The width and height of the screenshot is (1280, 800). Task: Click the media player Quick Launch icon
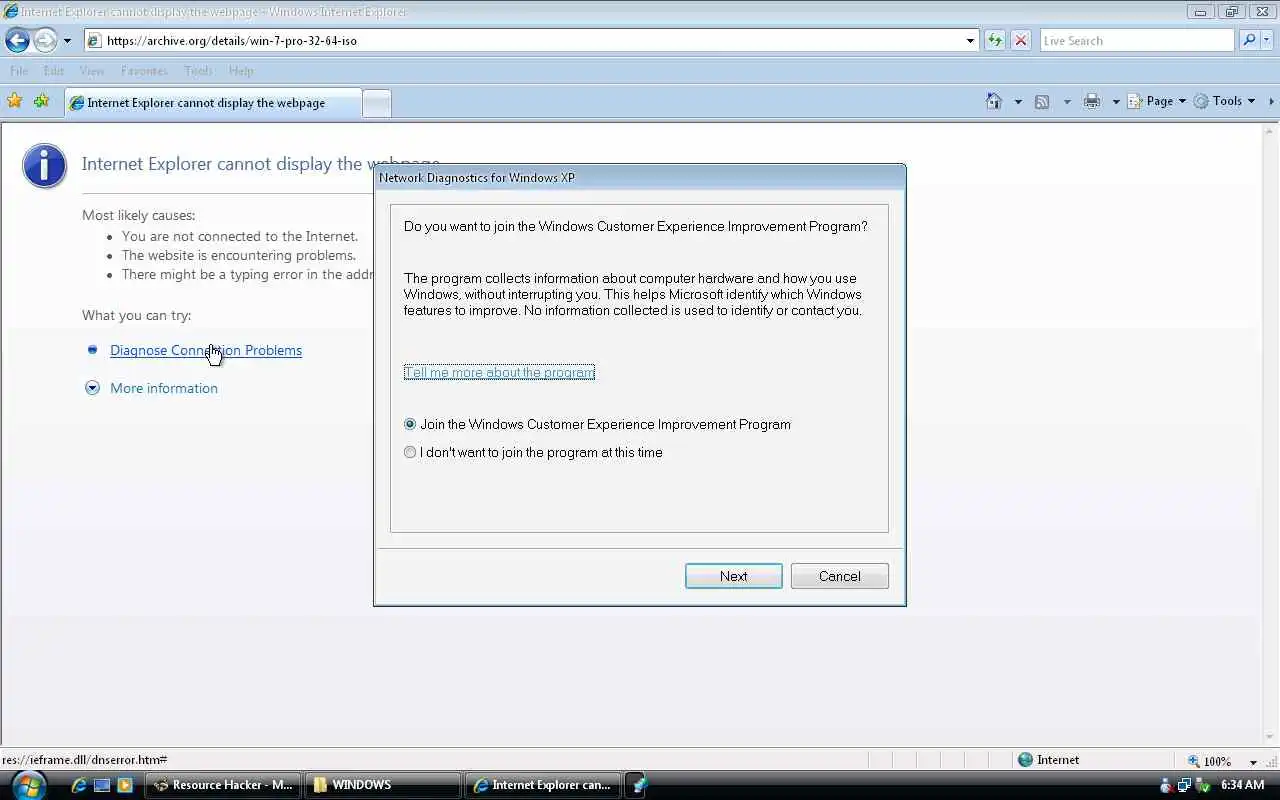125,786
